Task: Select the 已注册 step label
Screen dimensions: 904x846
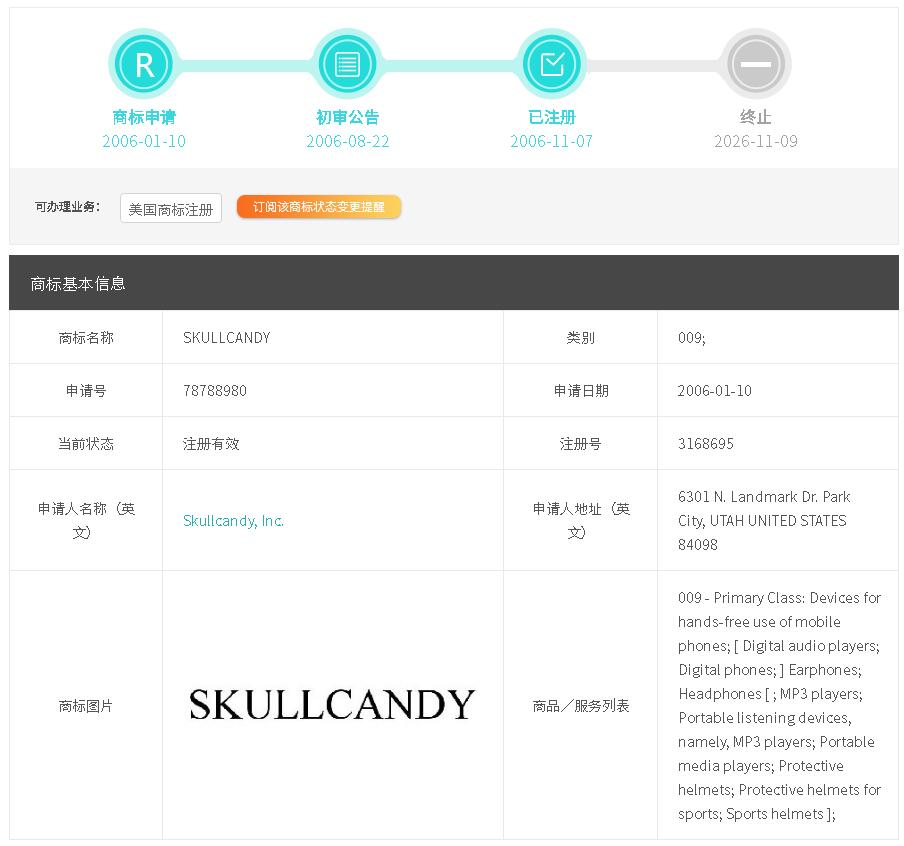Action: (551, 117)
